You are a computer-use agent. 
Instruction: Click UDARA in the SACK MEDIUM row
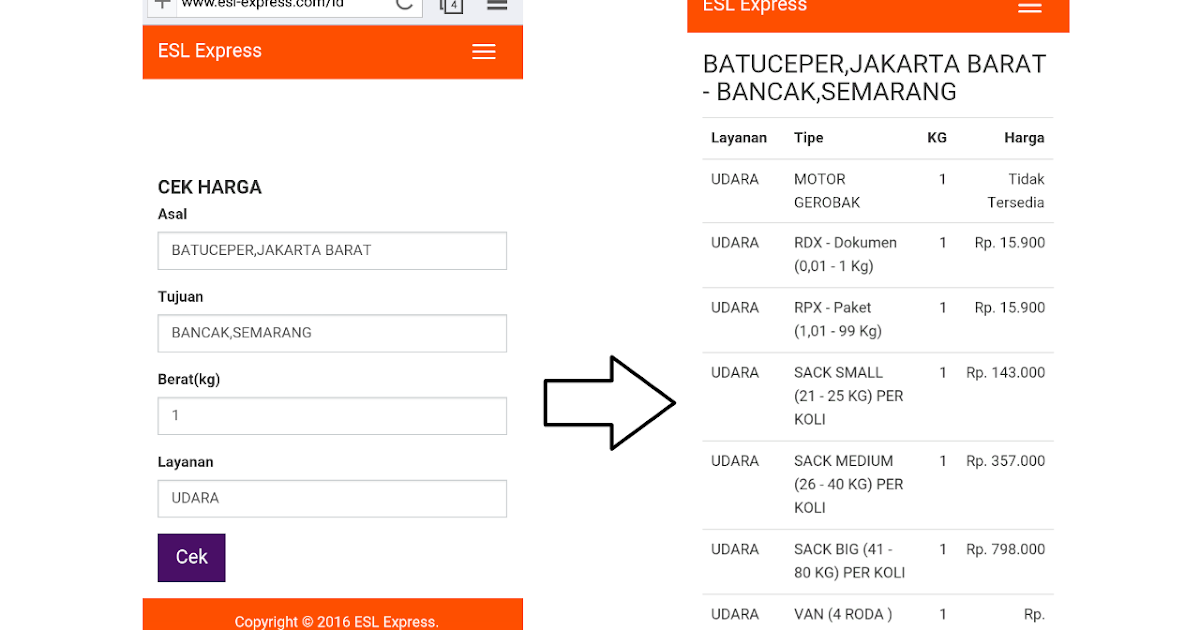click(x=735, y=461)
